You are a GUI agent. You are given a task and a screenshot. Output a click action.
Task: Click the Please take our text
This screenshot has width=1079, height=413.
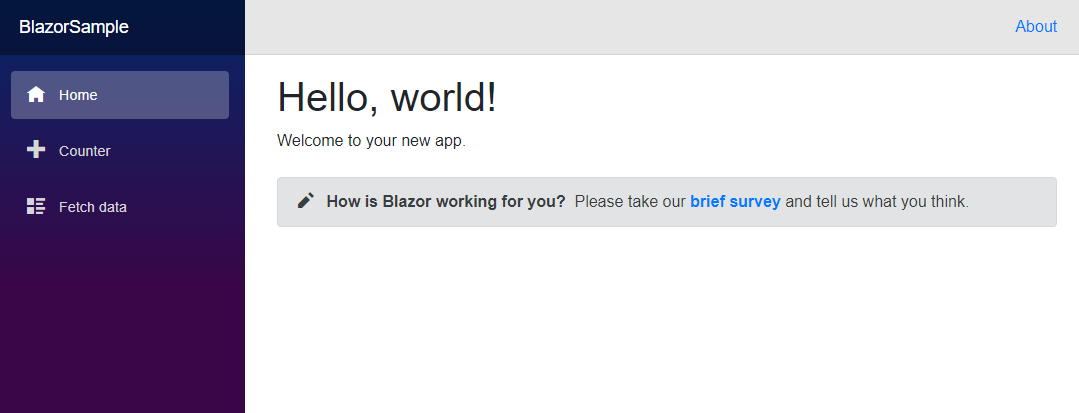pyautogui.click(x=630, y=202)
